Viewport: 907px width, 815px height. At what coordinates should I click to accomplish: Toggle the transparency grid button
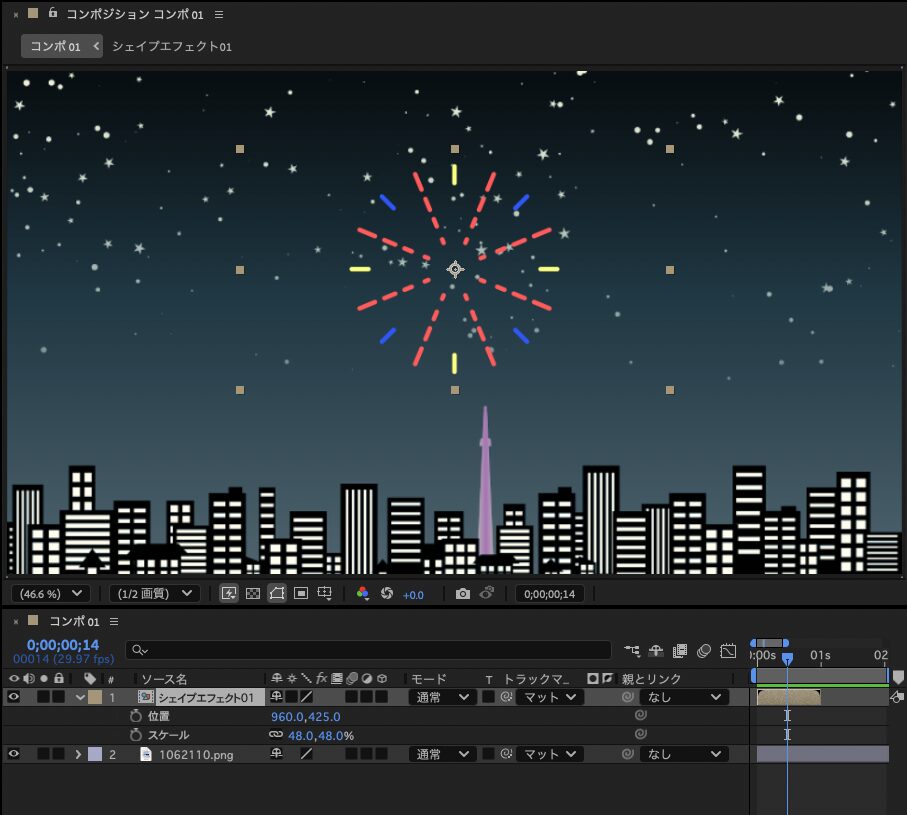[x=253, y=593]
